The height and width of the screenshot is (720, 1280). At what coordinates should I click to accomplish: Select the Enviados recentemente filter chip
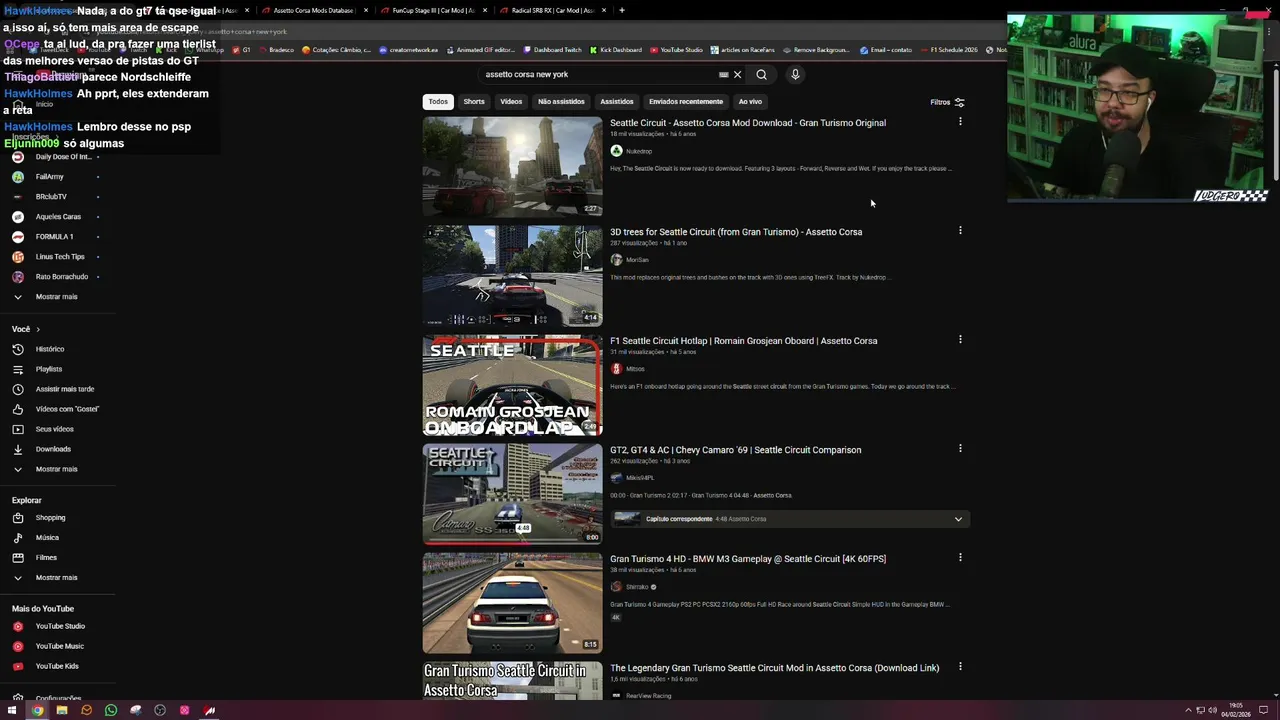(685, 101)
